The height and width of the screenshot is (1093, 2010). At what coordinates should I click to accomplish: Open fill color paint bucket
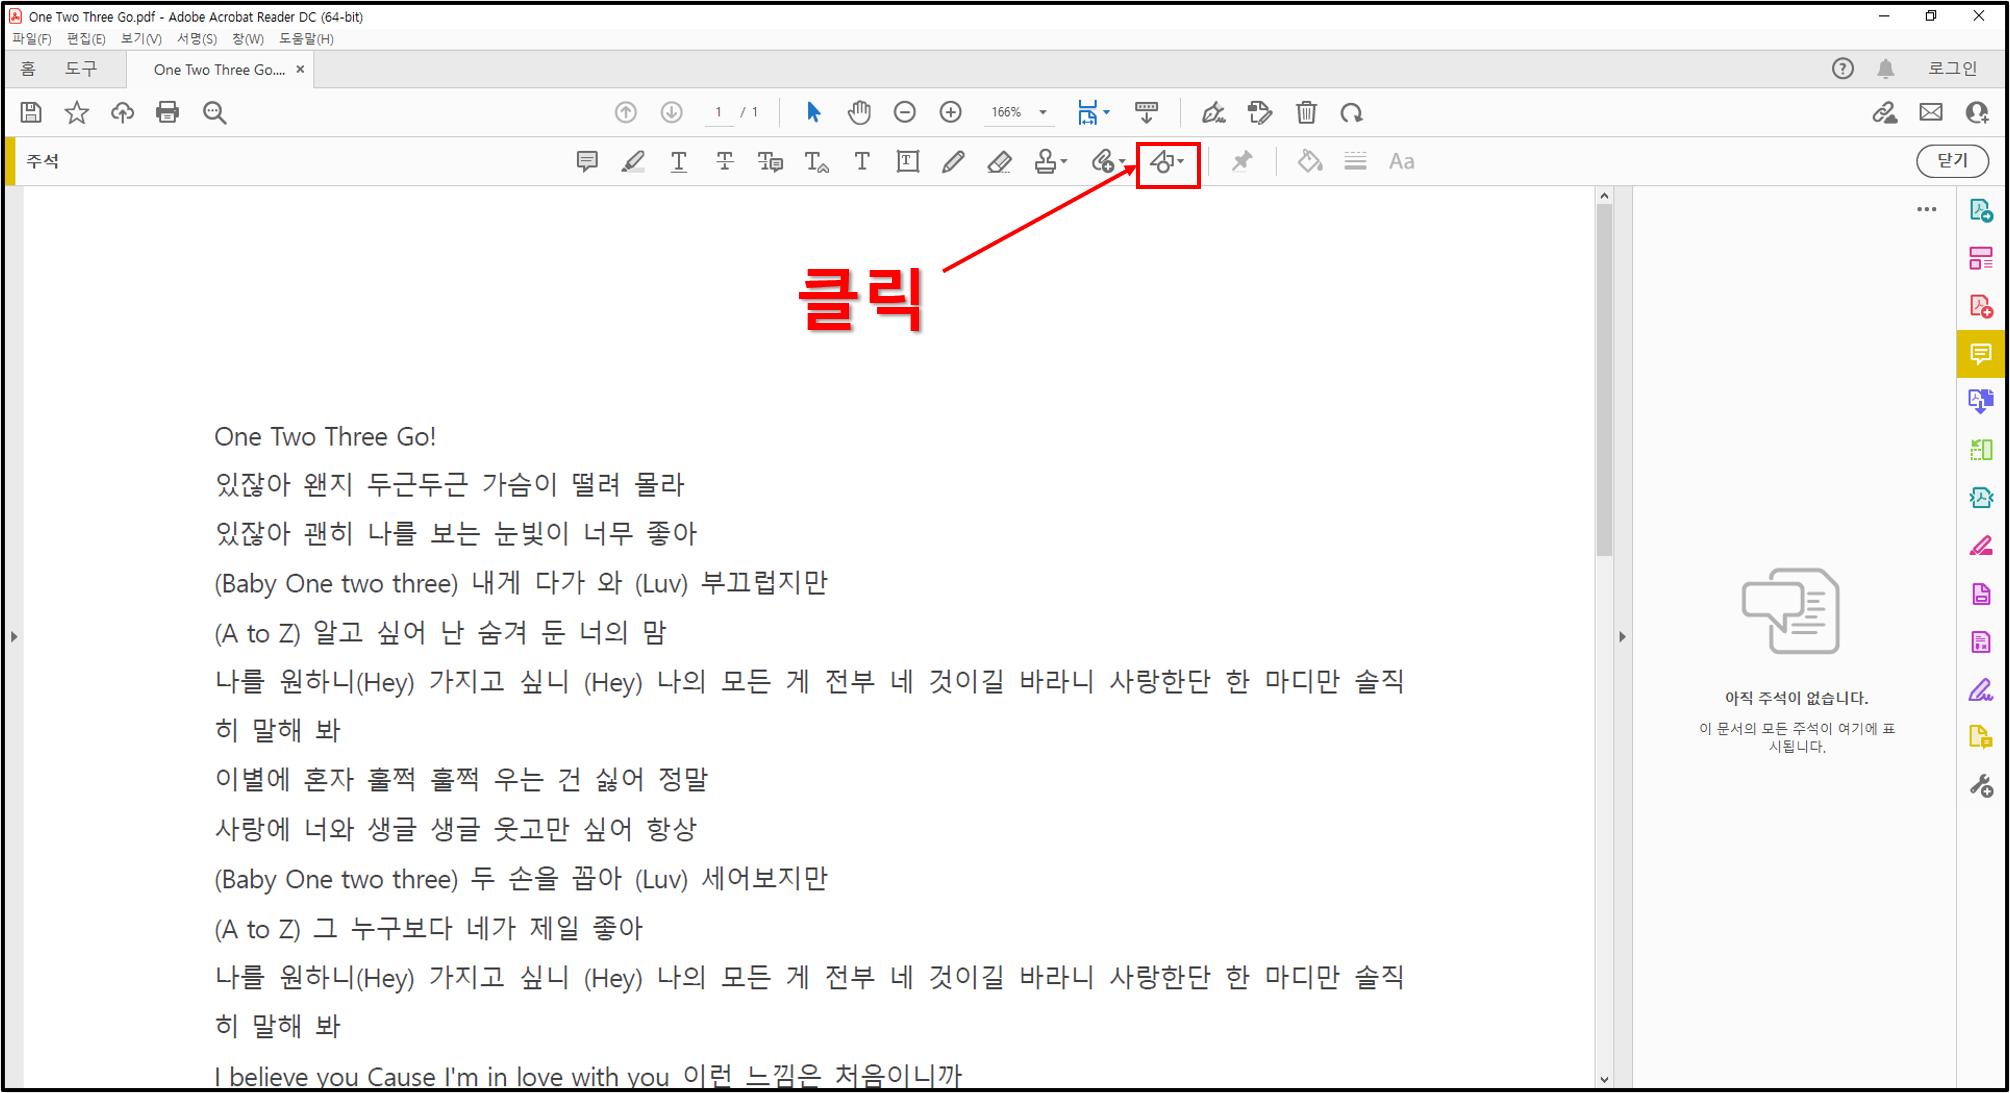click(1309, 162)
